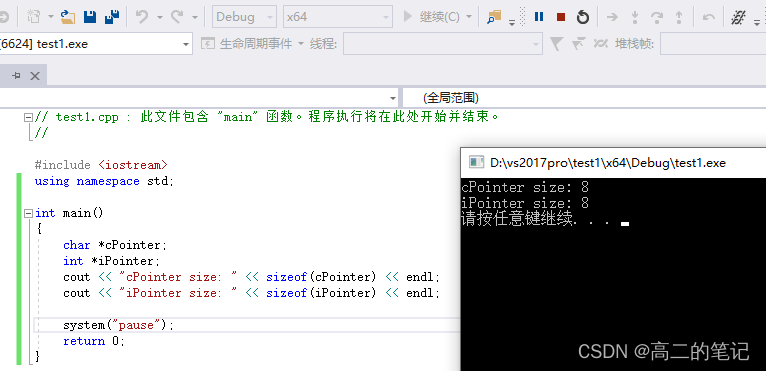Pin the document tab with pin icon
Image resolution: width=766 pixels, height=371 pixels.
(17, 76)
